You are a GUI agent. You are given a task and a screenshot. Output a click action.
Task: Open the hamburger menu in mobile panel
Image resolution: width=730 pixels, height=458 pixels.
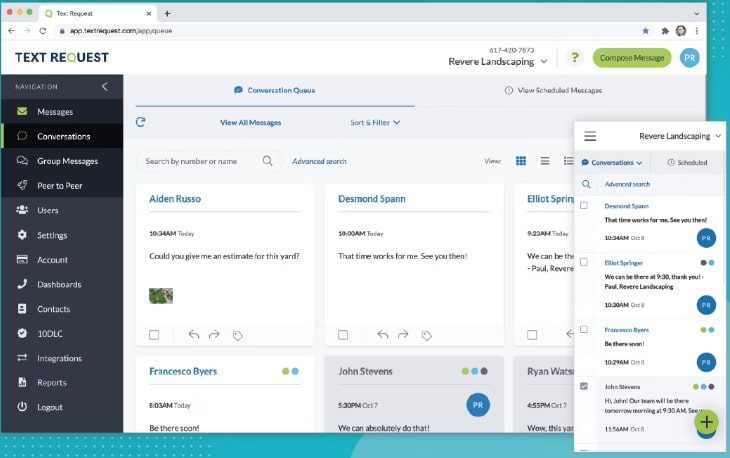click(x=590, y=136)
